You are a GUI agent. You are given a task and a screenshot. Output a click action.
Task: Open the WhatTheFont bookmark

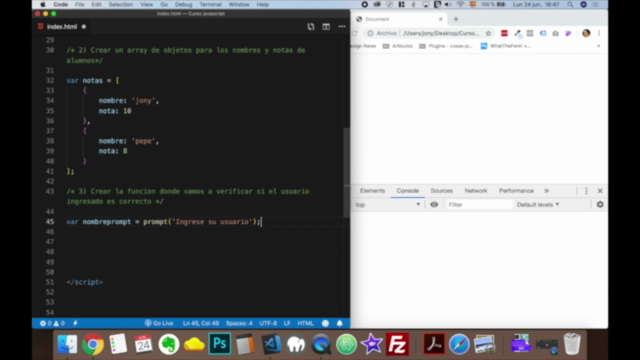(506, 46)
